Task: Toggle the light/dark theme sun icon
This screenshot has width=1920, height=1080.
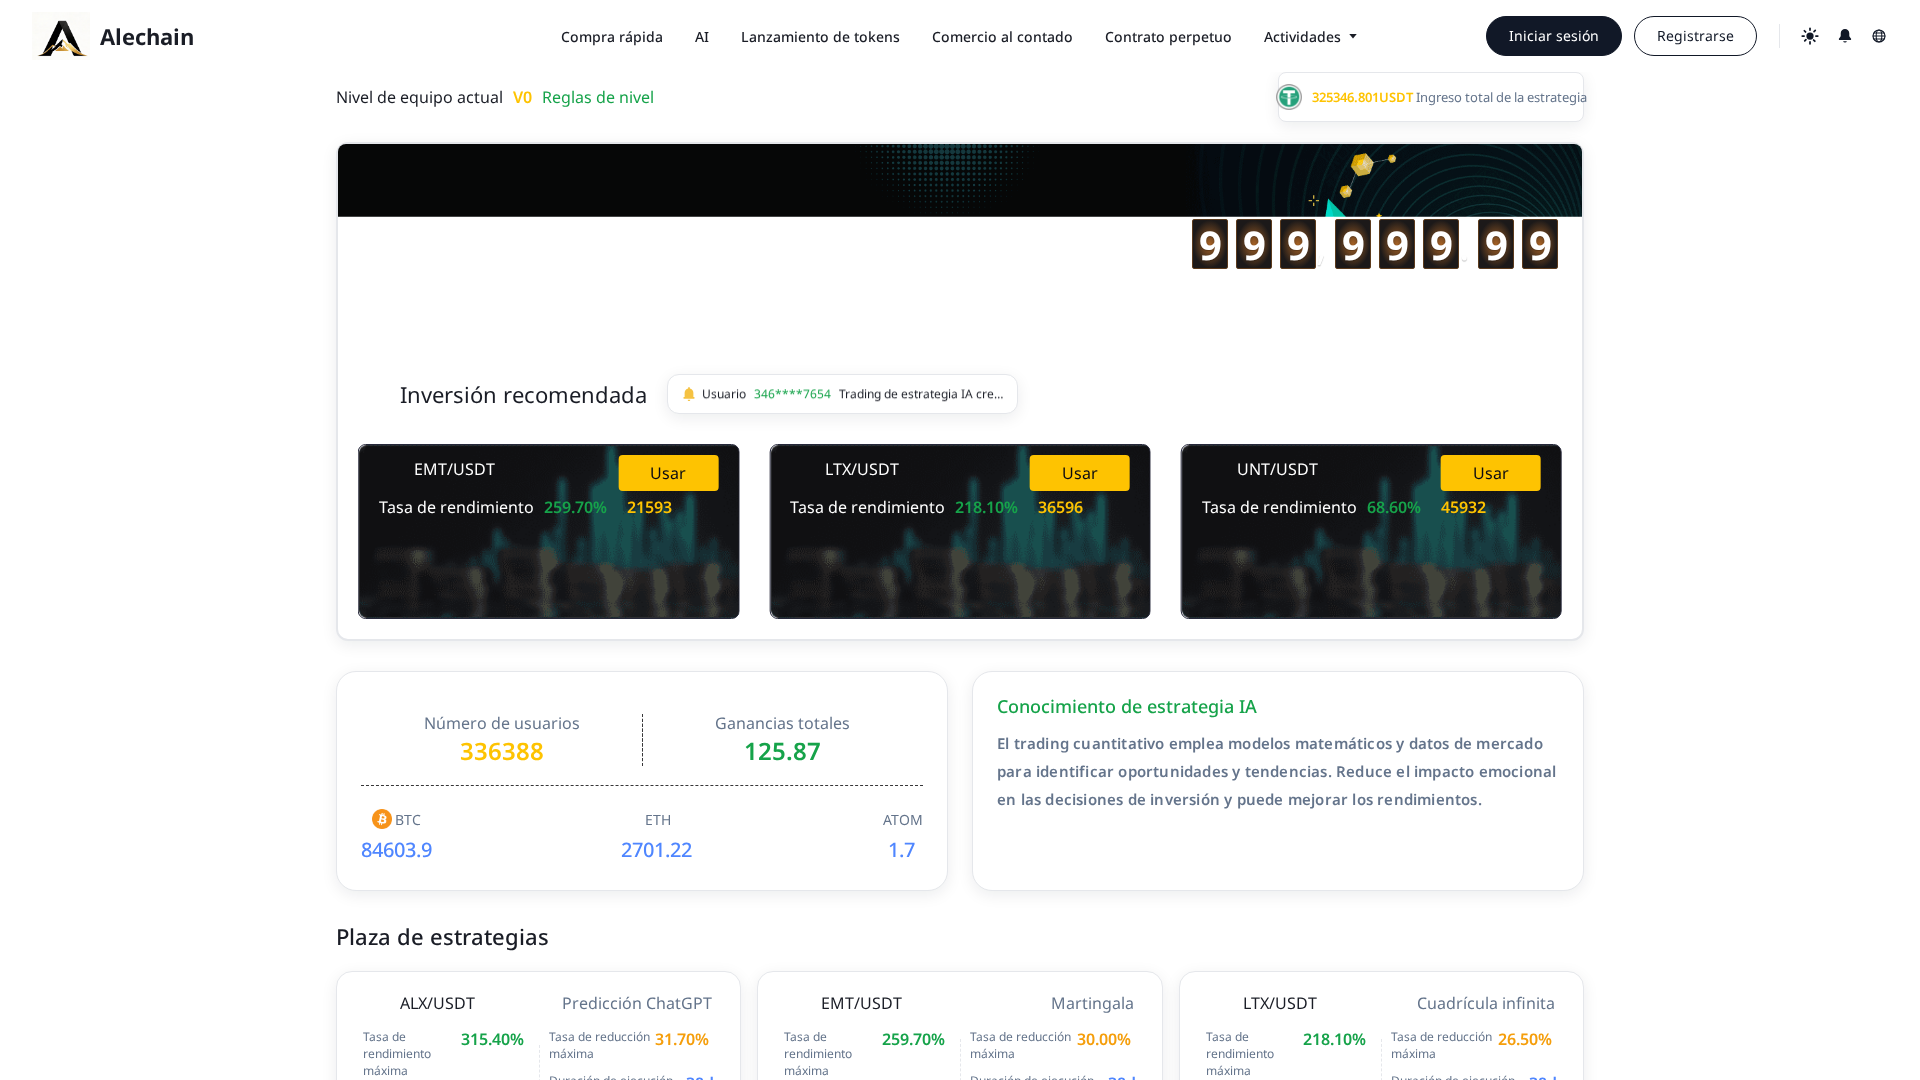Action: [x=1810, y=36]
